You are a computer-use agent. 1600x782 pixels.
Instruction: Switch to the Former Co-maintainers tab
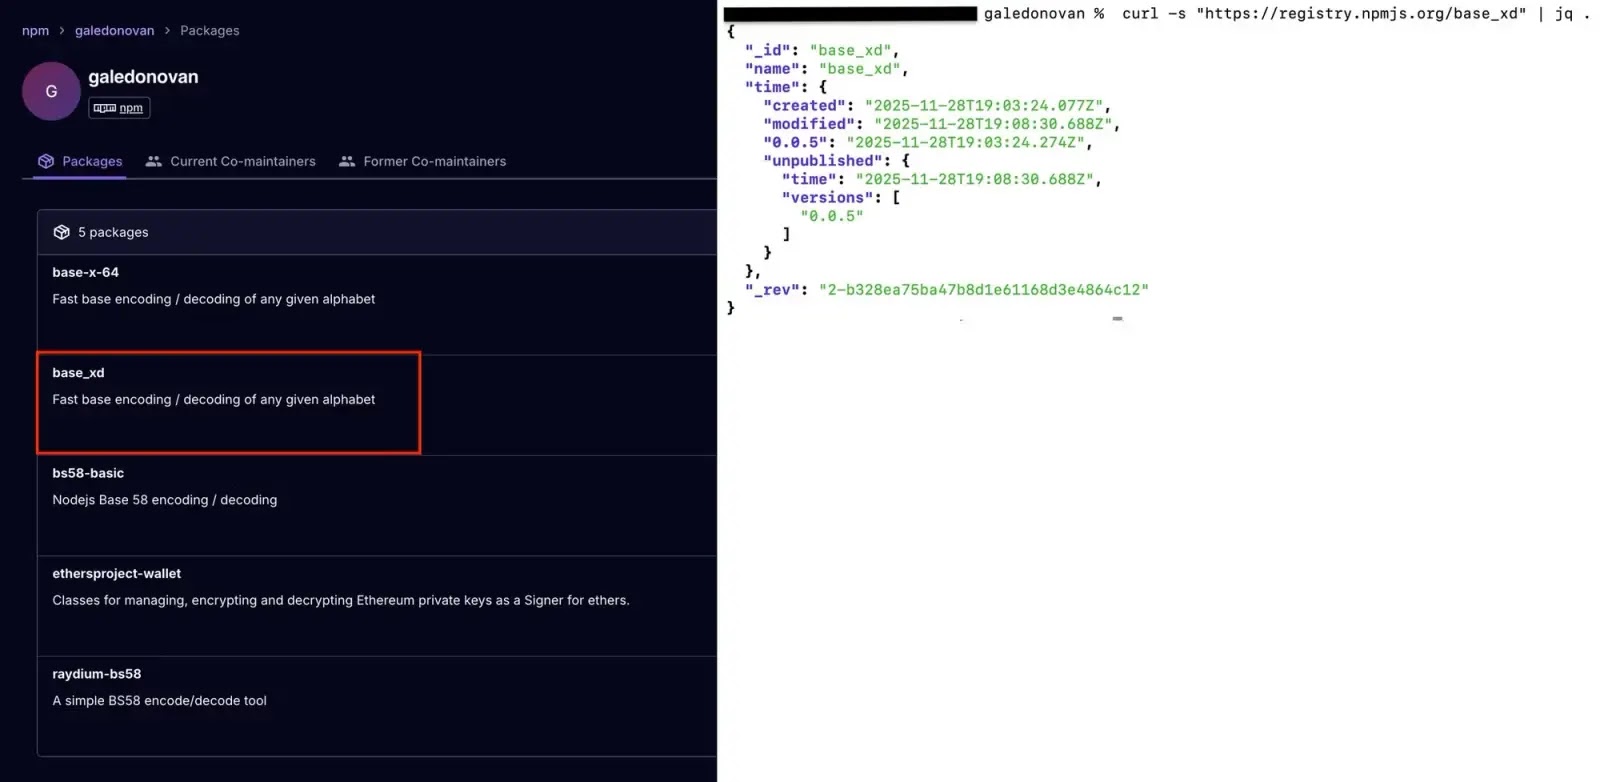pyautogui.click(x=423, y=161)
